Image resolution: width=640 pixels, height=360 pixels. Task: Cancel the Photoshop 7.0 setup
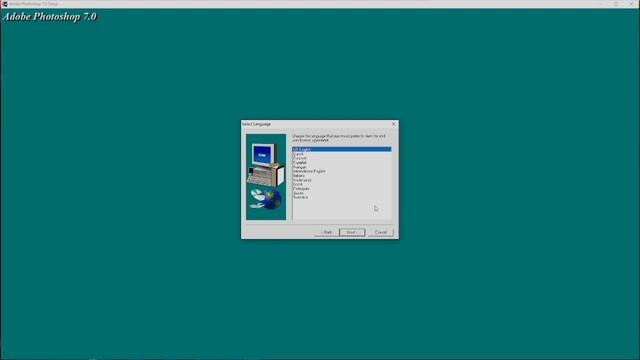[x=381, y=232]
